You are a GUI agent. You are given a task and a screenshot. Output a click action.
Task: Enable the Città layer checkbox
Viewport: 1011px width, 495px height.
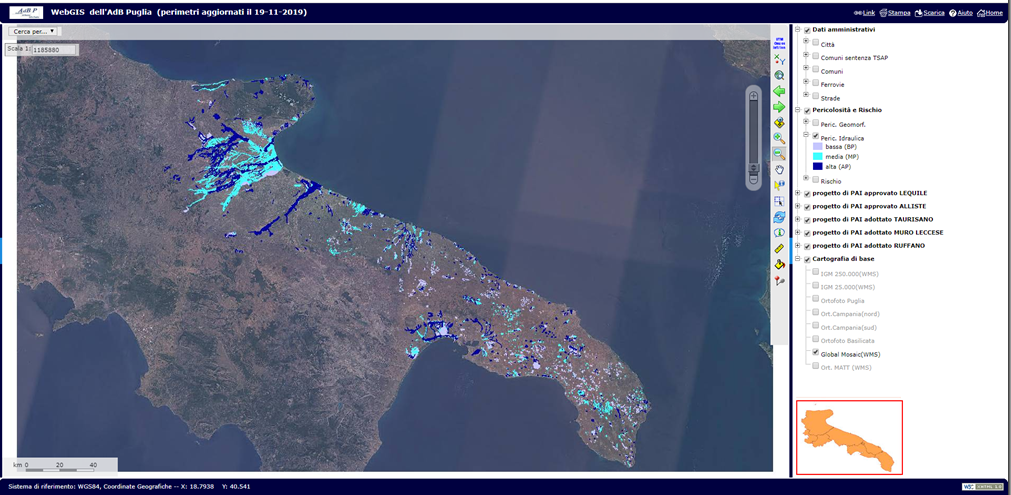pyautogui.click(x=816, y=43)
